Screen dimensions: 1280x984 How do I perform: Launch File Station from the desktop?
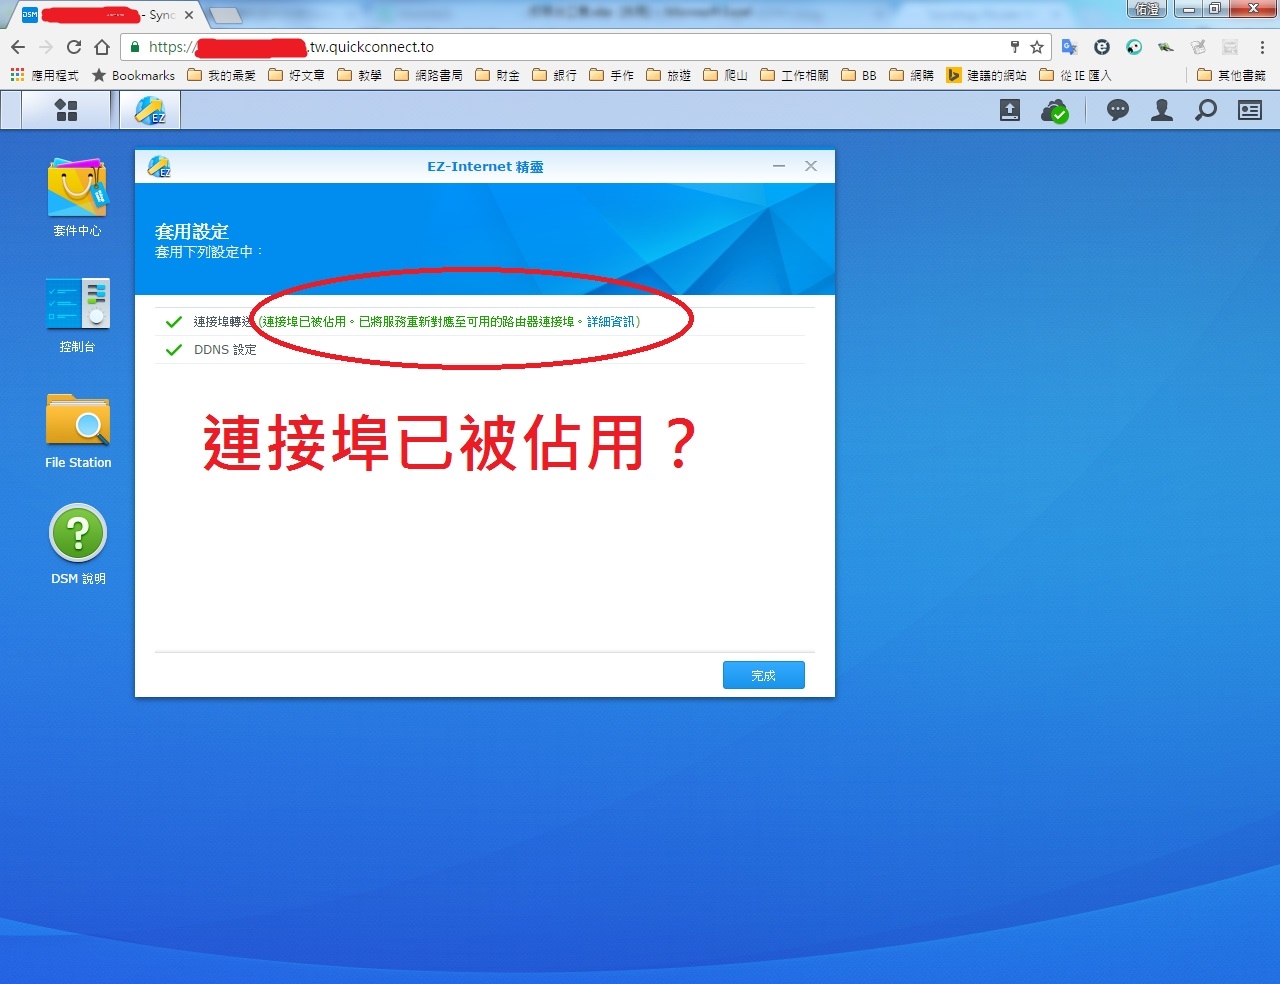78,431
